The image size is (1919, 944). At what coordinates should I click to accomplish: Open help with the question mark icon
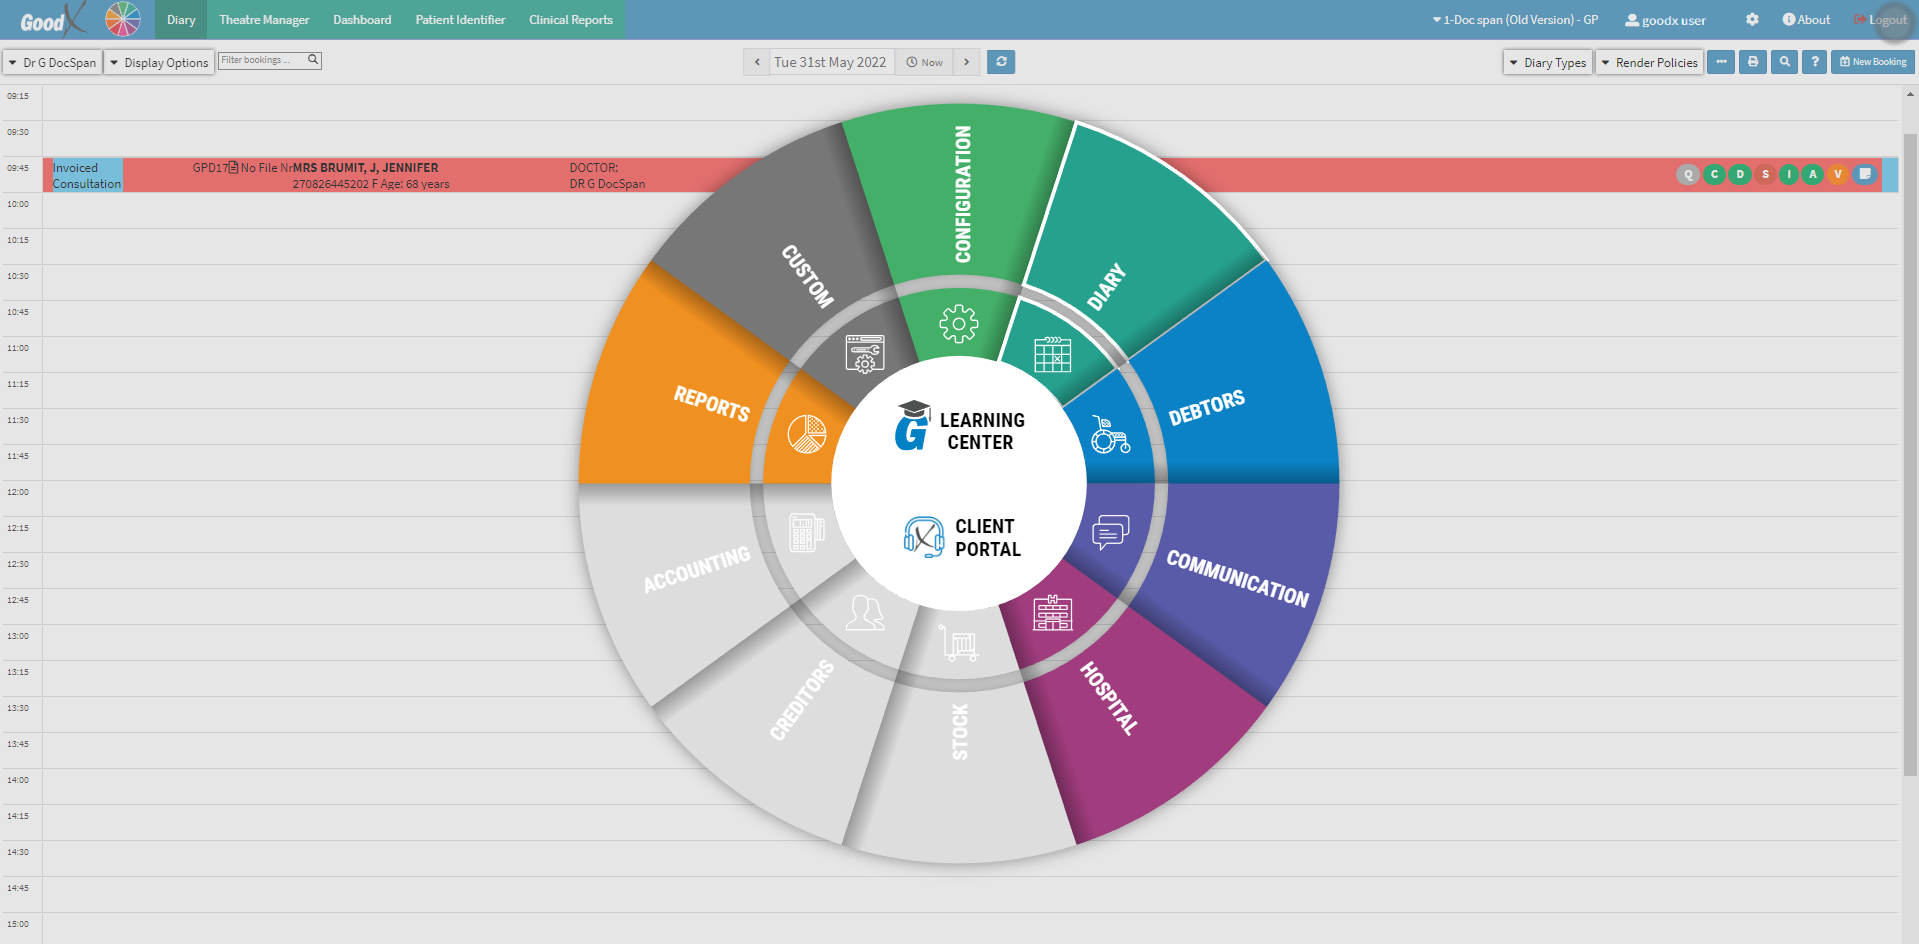point(1815,62)
